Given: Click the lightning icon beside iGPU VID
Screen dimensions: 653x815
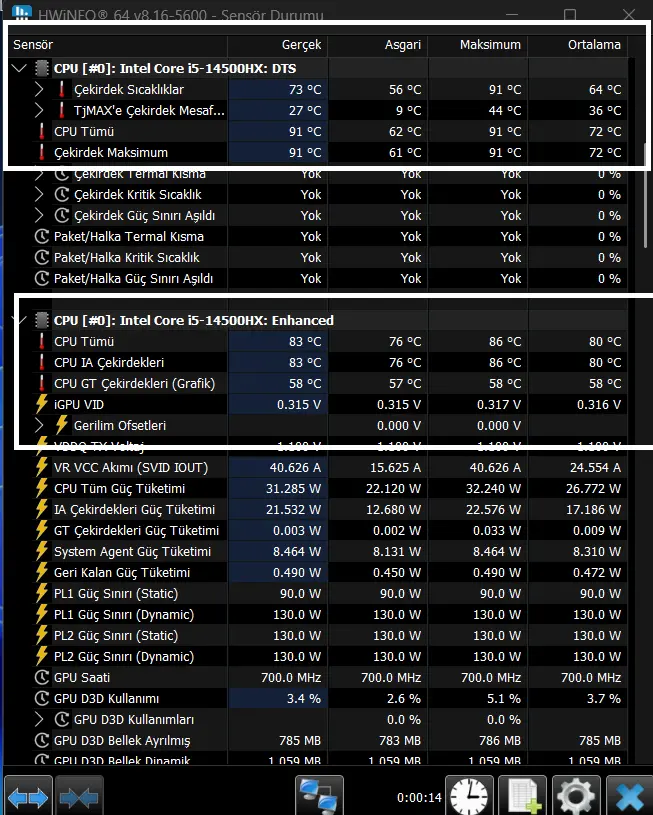Looking at the screenshot, I should point(42,404).
